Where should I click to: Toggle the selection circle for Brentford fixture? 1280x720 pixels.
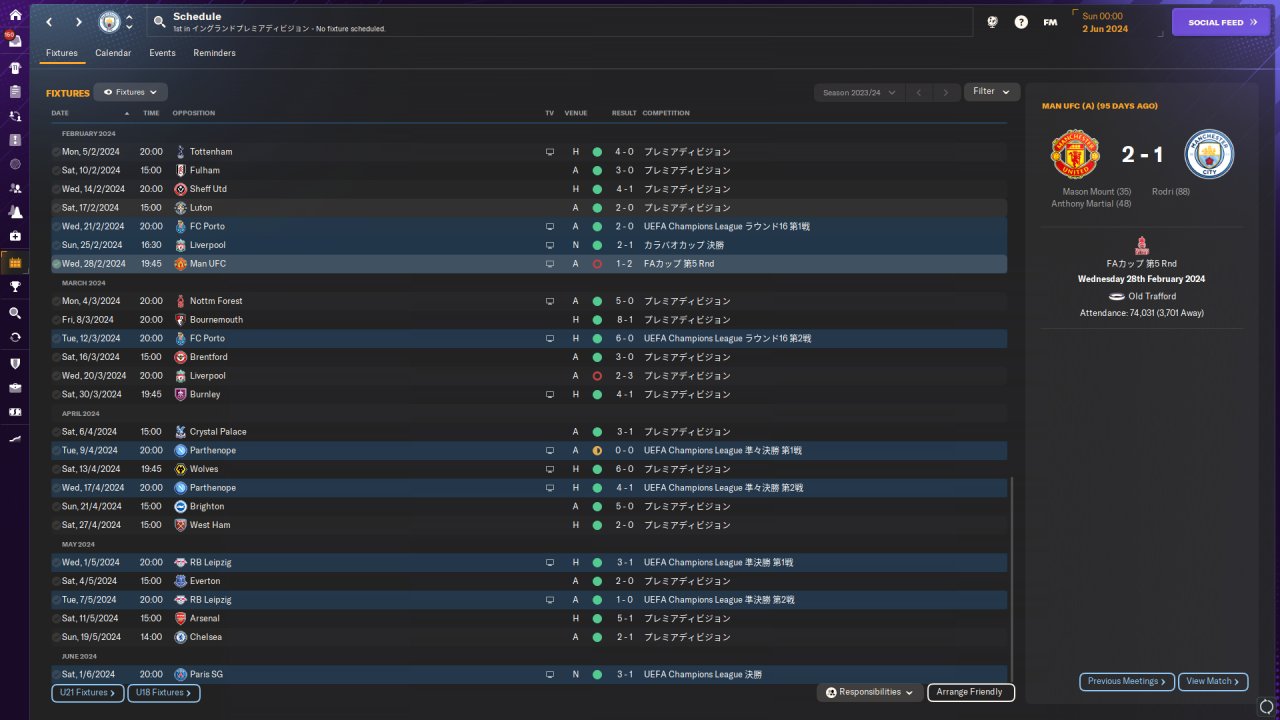tap(57, 357)
